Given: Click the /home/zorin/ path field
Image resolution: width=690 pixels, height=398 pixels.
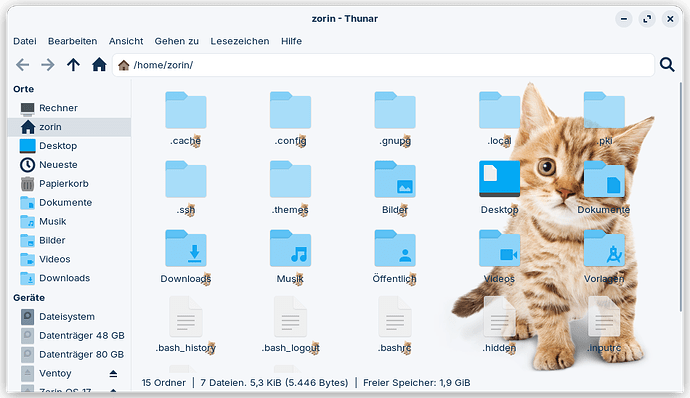Looking at the screenshot, I should 384,65.
